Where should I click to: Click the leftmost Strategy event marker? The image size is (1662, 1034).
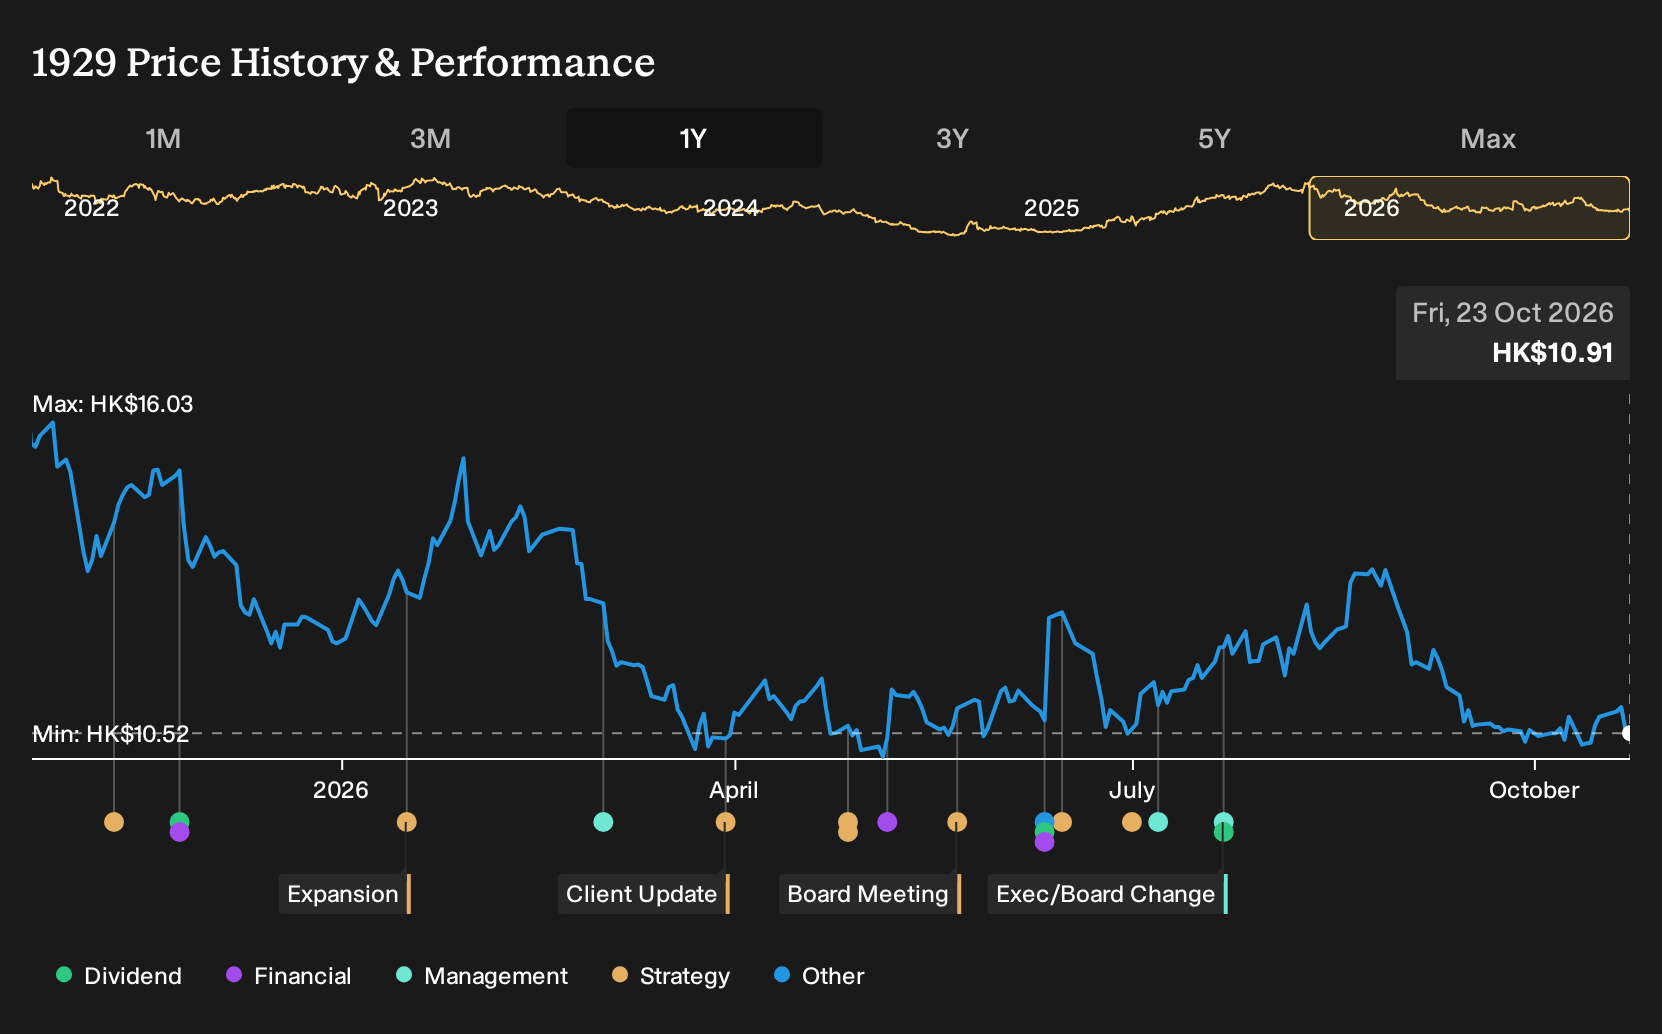coord(114,822)
